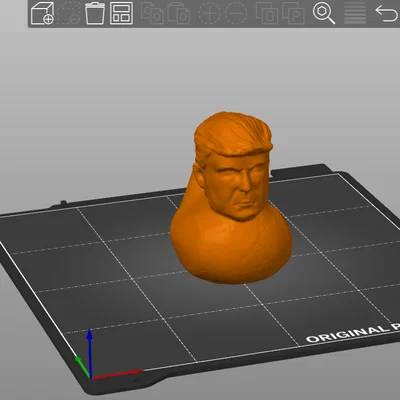Click the dimmed Paste clipboard icon

[179, 13]
